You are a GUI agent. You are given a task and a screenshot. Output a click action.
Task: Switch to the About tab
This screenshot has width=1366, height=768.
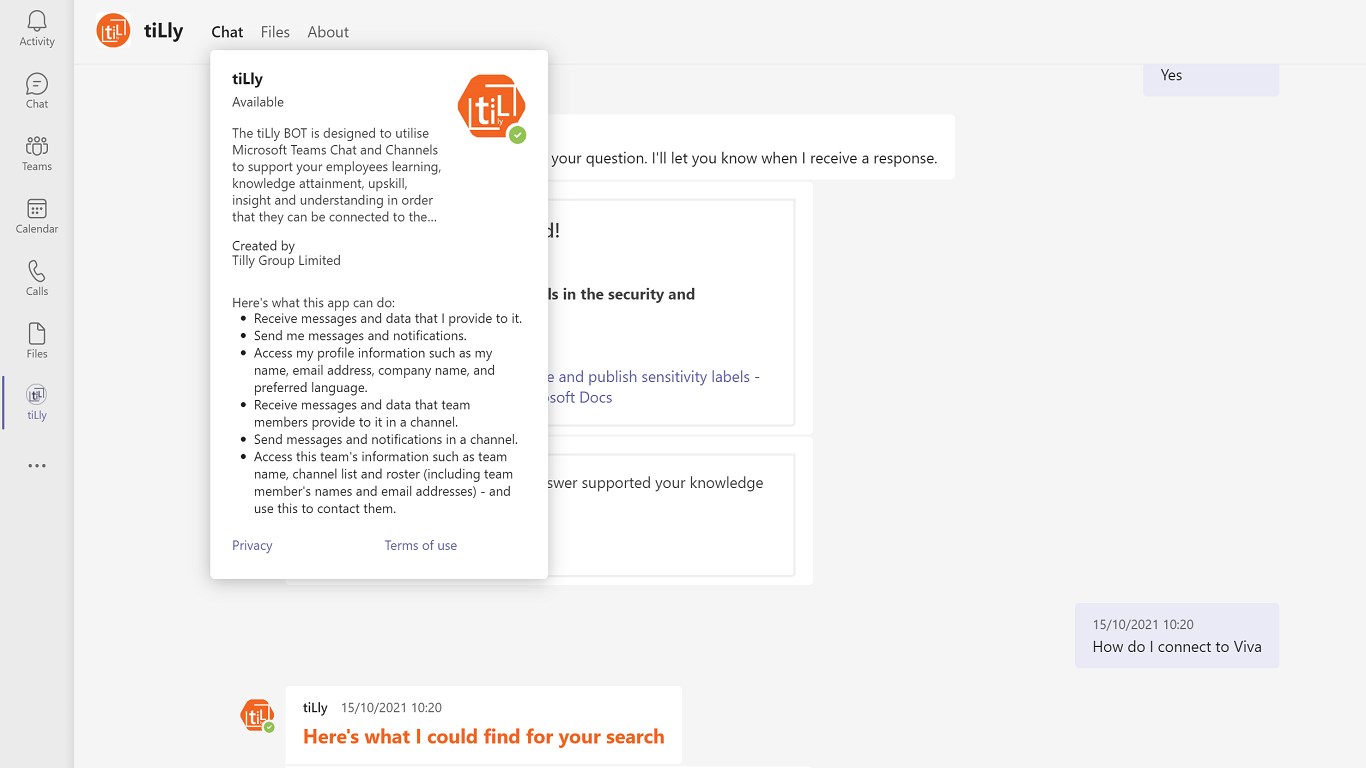click(328, 32)
